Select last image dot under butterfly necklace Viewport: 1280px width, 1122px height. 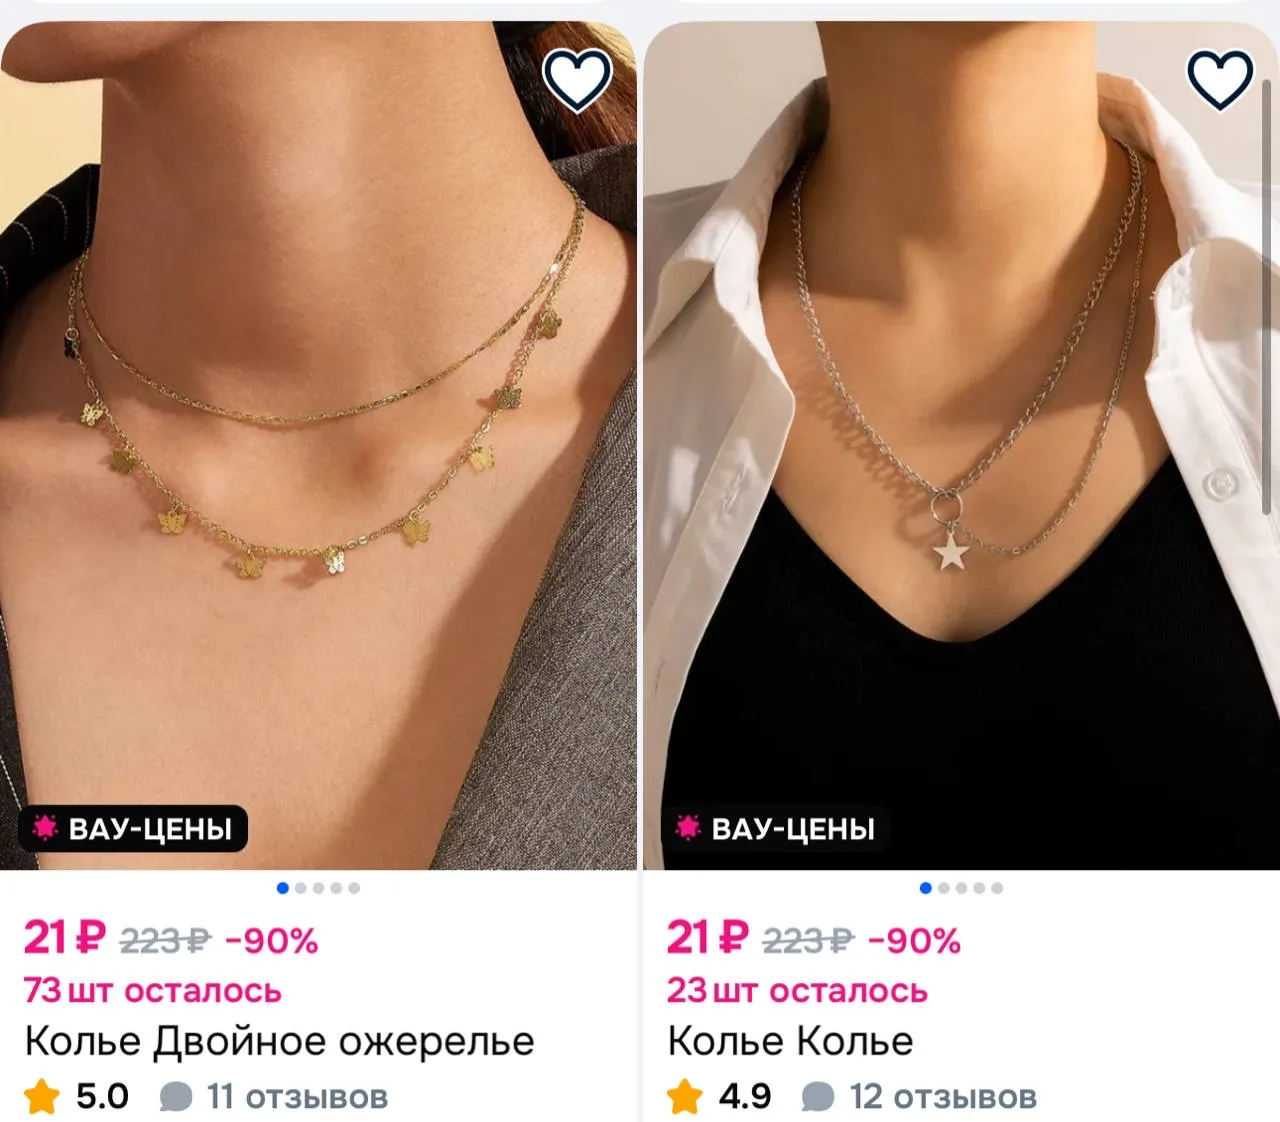[354, 888]
